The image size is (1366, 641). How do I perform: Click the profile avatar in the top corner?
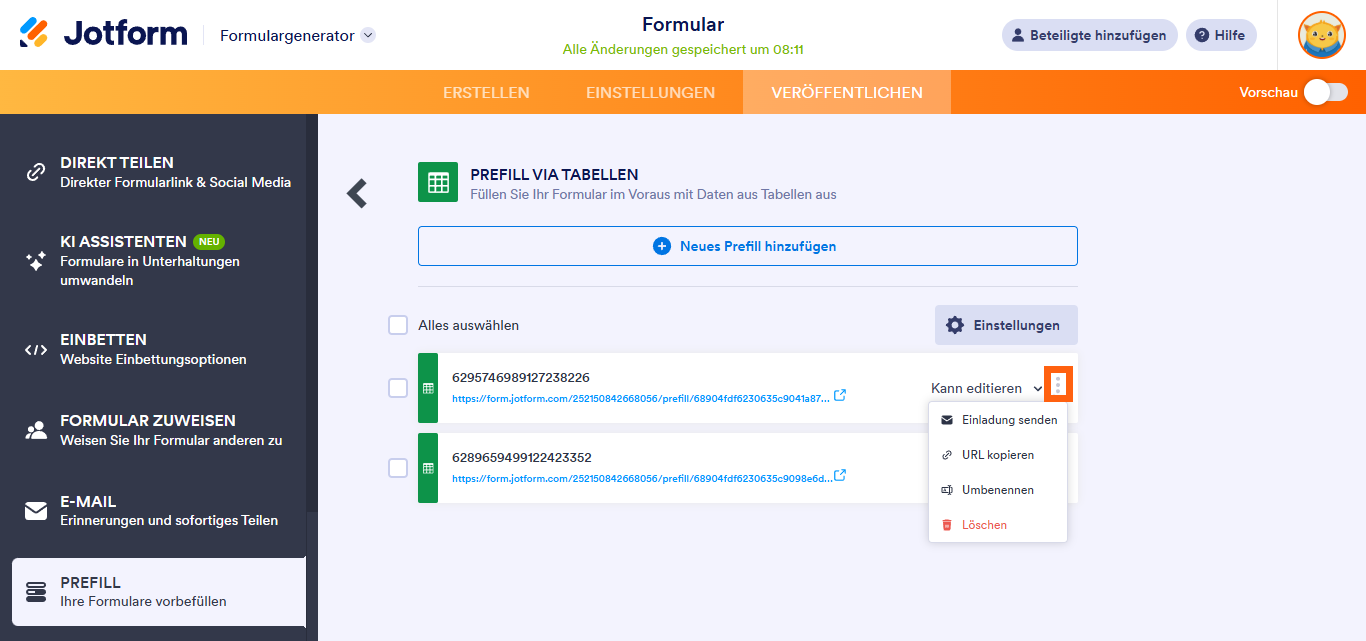click(x=1321, y=34)
